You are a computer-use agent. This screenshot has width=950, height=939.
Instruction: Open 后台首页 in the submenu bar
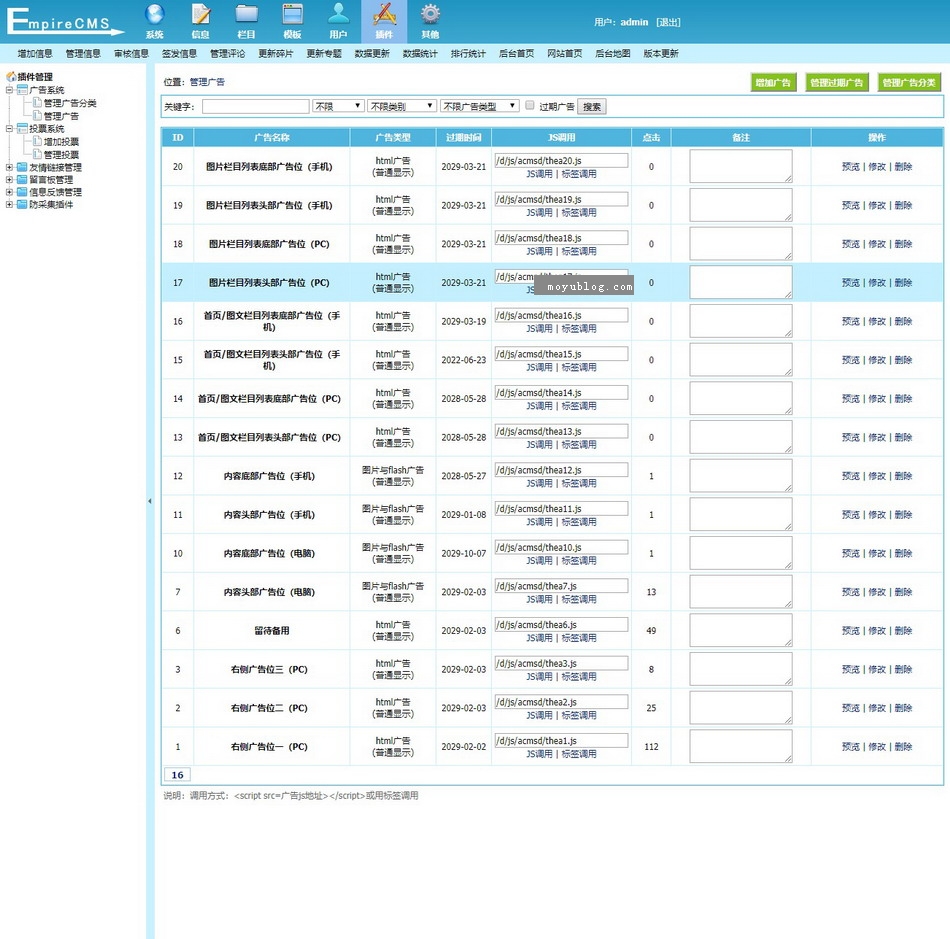pyautogui.click(x=516, y=53)
